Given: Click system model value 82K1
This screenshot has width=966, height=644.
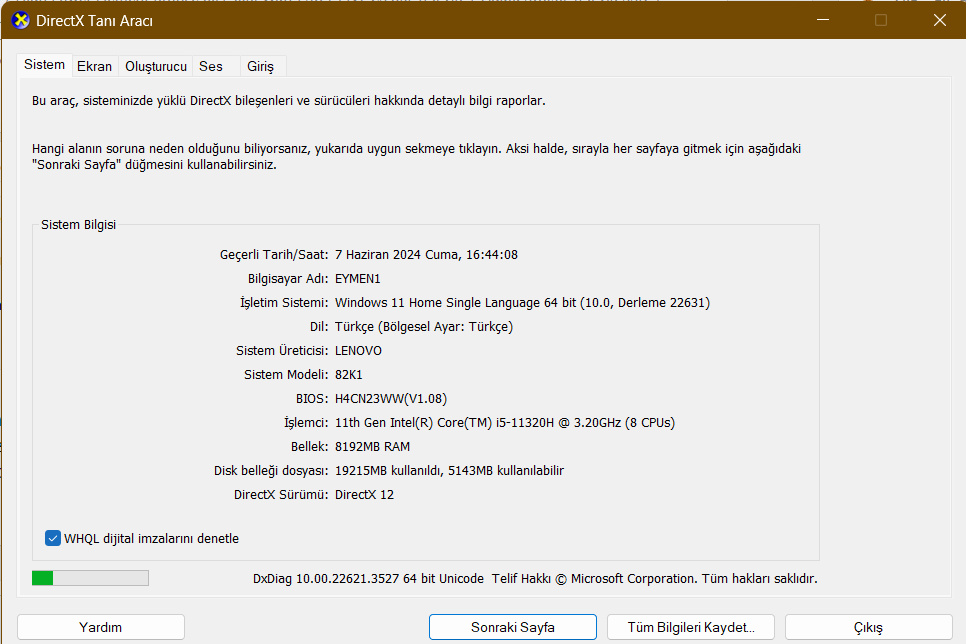Looking at the screenshot, I should (349, 375).
